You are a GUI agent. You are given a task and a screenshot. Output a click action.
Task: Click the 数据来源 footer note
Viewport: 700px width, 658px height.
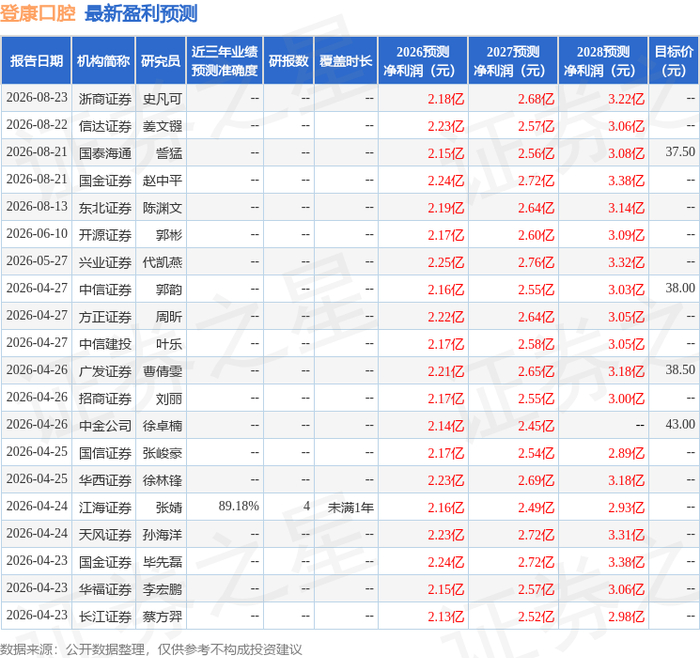pyautogui.click(x=151, y=649)
